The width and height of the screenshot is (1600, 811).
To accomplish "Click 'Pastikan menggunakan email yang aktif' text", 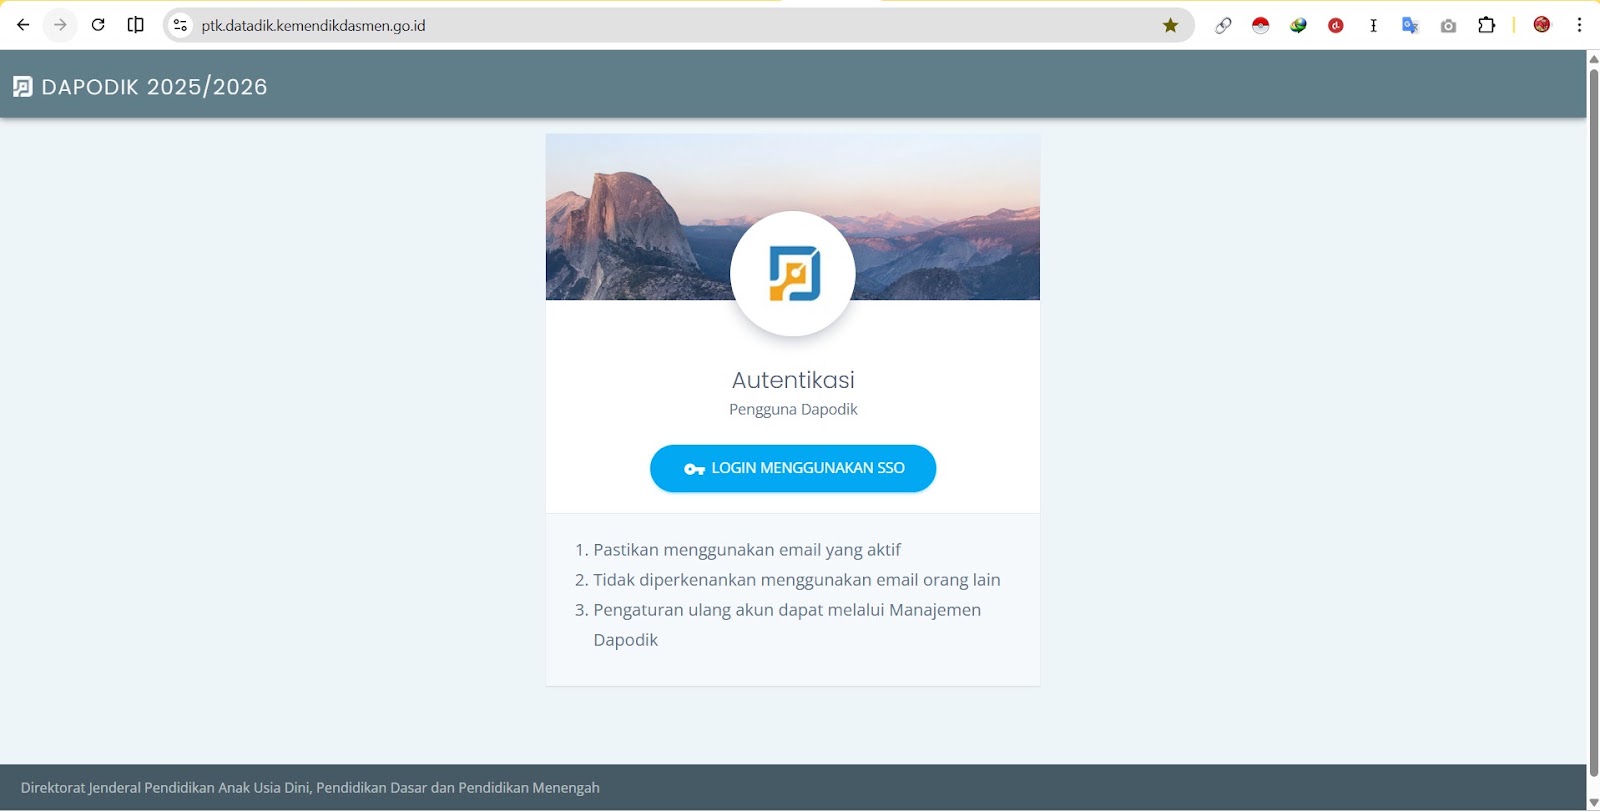I will [747, 550].
